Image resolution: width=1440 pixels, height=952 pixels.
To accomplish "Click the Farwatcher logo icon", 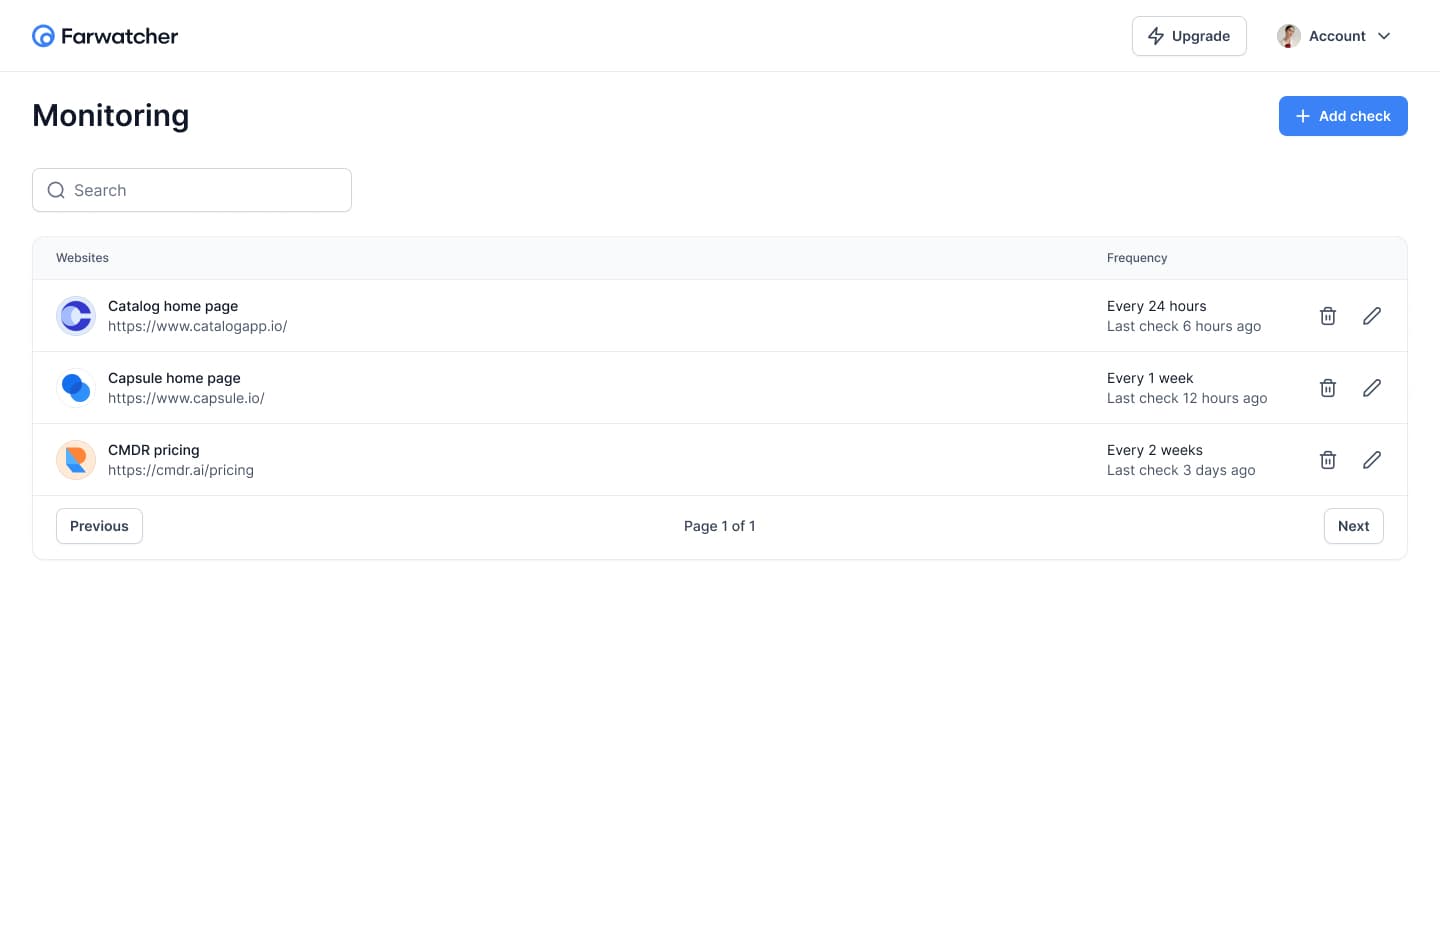I will (43, 36).
